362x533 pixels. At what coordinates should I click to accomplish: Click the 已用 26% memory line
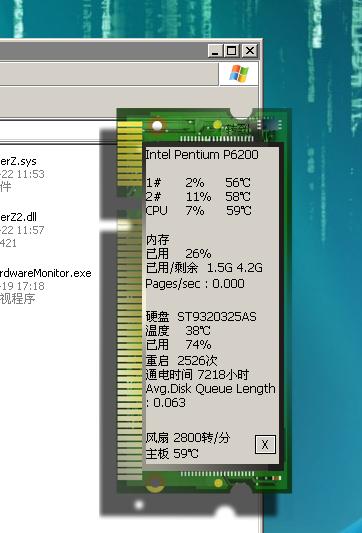(178, 254)
